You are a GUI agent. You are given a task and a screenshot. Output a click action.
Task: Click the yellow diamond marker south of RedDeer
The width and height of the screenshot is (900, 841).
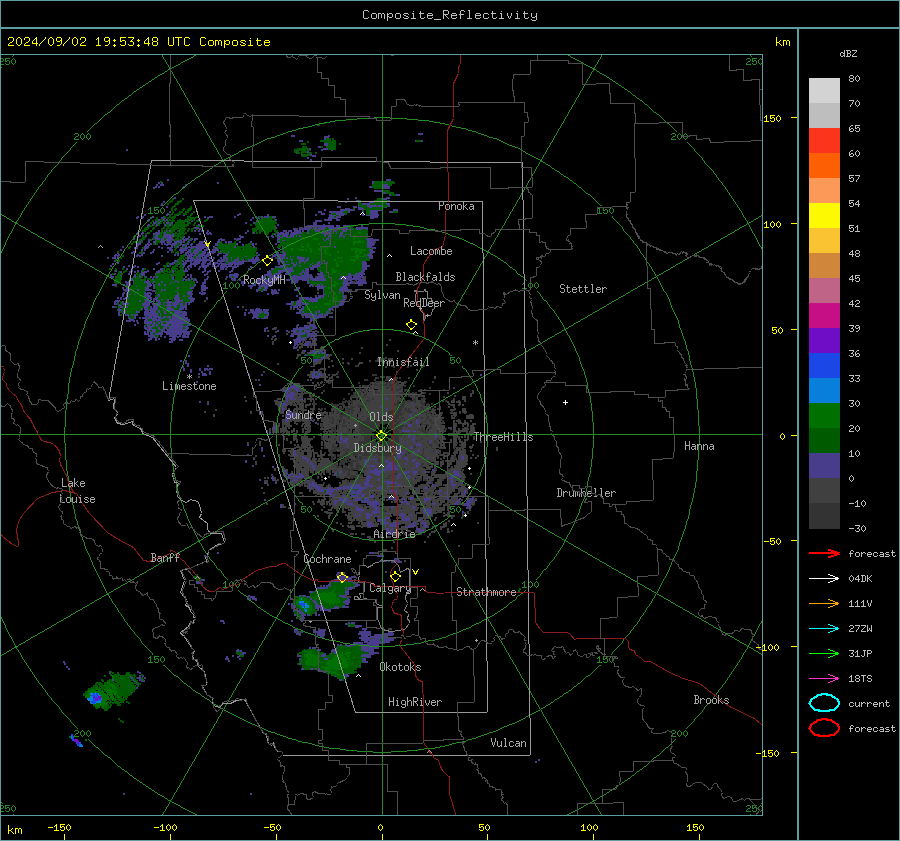pos(411,325)
